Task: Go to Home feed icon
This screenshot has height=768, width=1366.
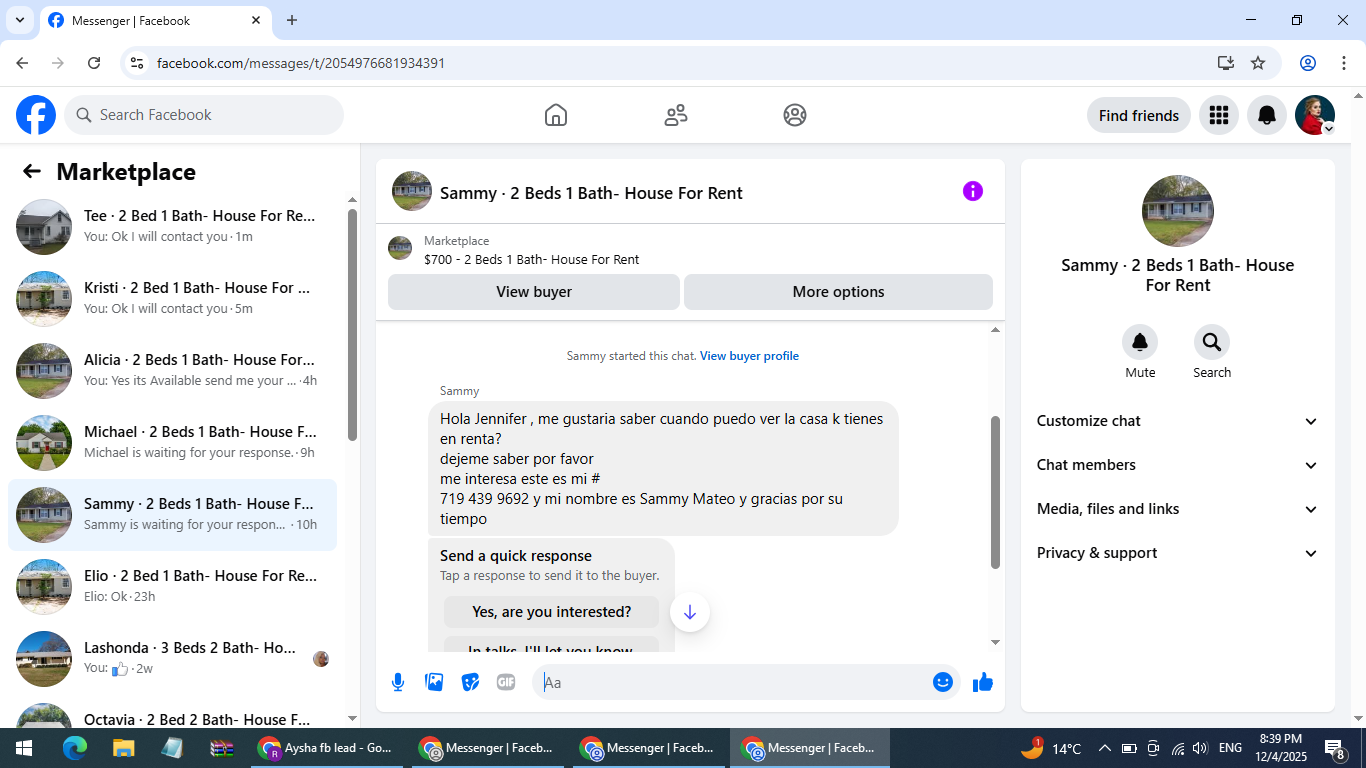Action: coord(556,115)
